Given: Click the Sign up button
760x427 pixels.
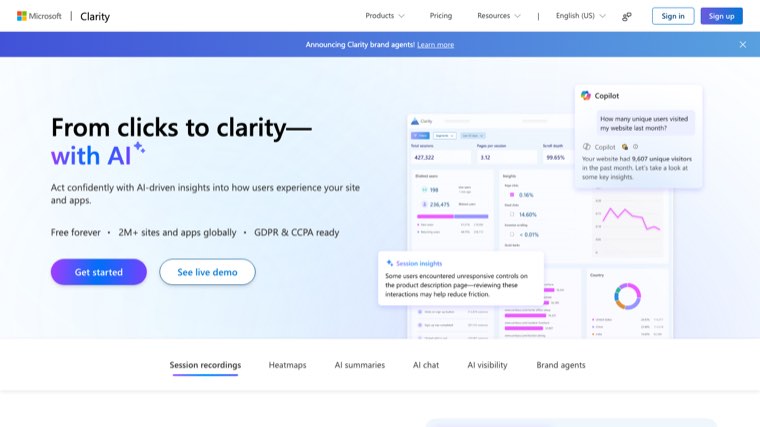Looking at the screenshot, I should [x=721, y=16].
